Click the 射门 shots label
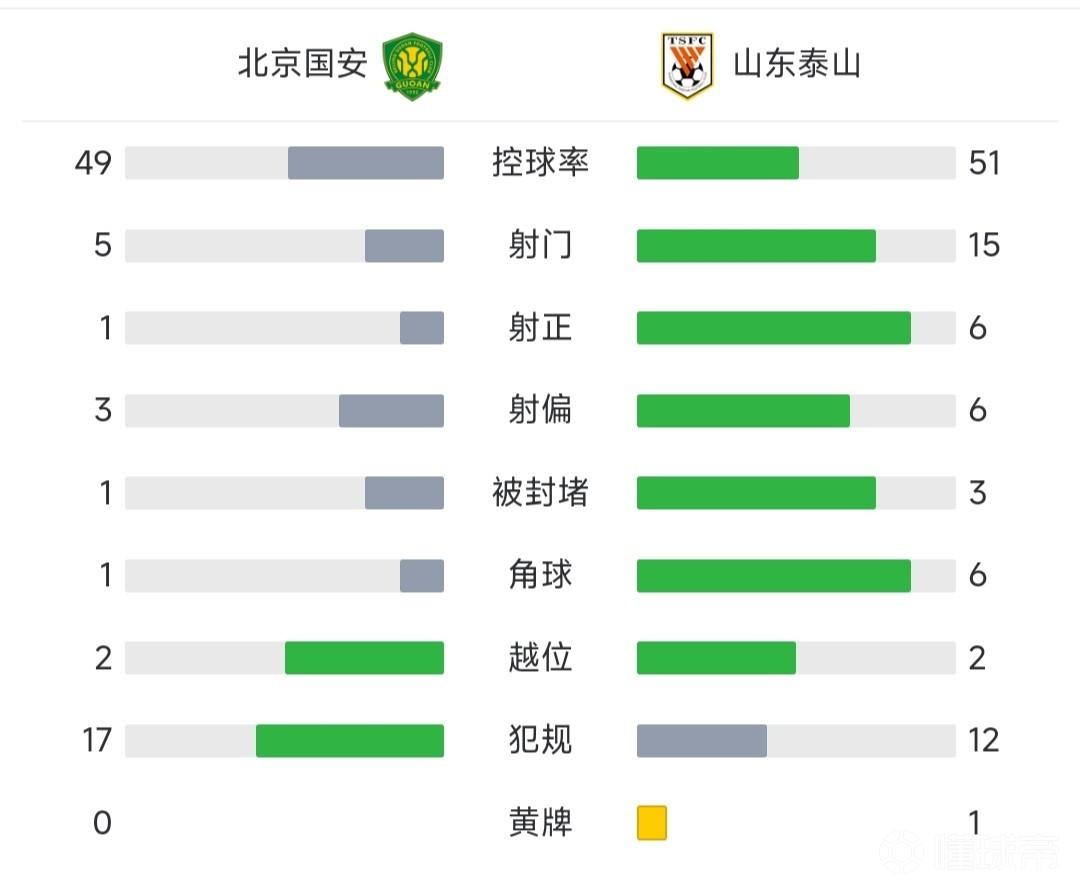The width and height of the screenshot is (1080, 884). click(x=540, y=245)
